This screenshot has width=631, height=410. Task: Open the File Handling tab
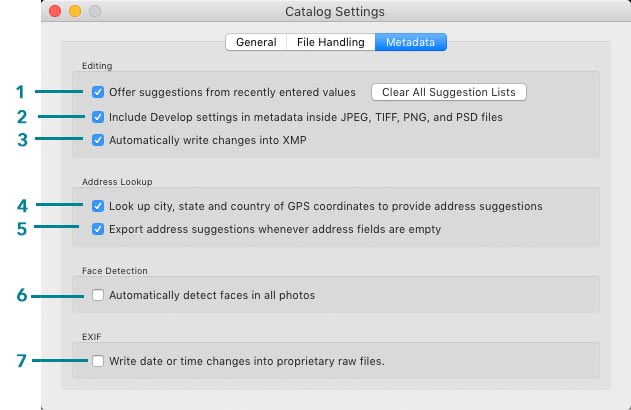click(330, 42)
